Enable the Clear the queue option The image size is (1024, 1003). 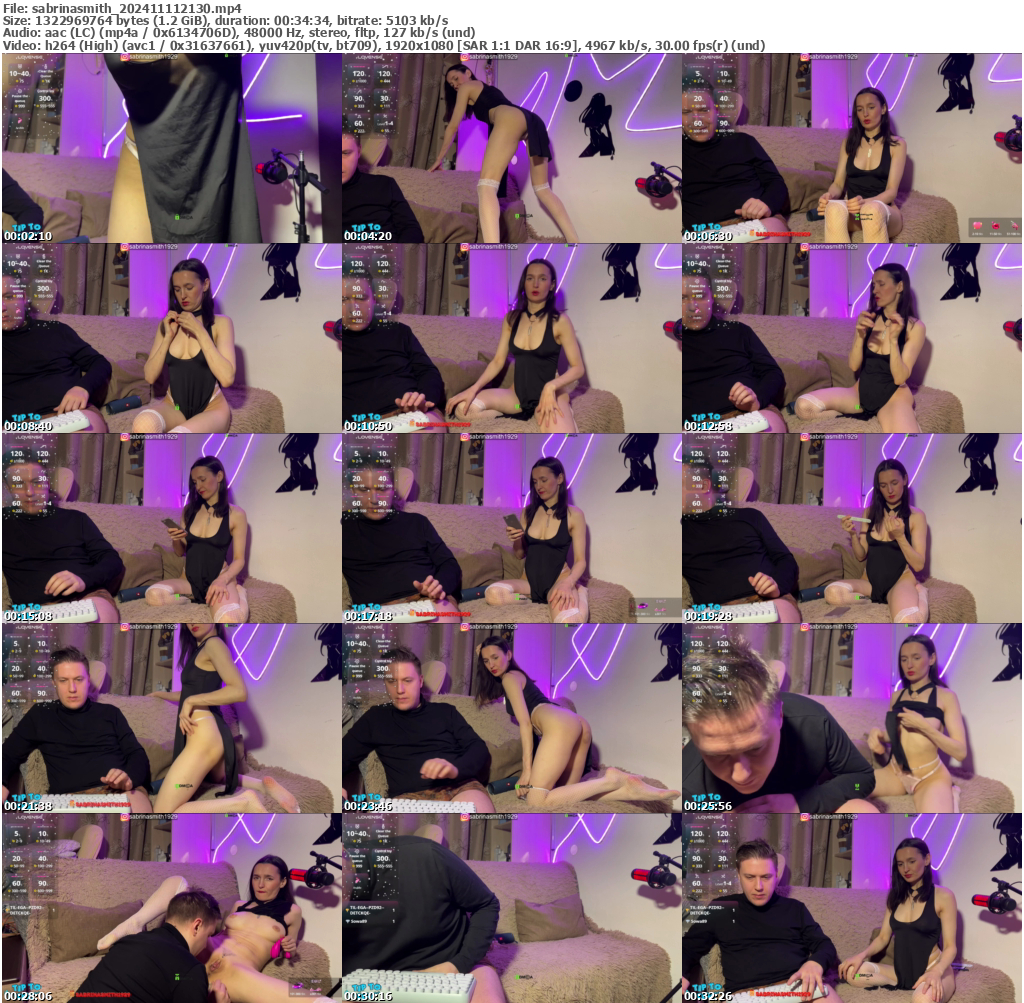click(x=44, y=72)
